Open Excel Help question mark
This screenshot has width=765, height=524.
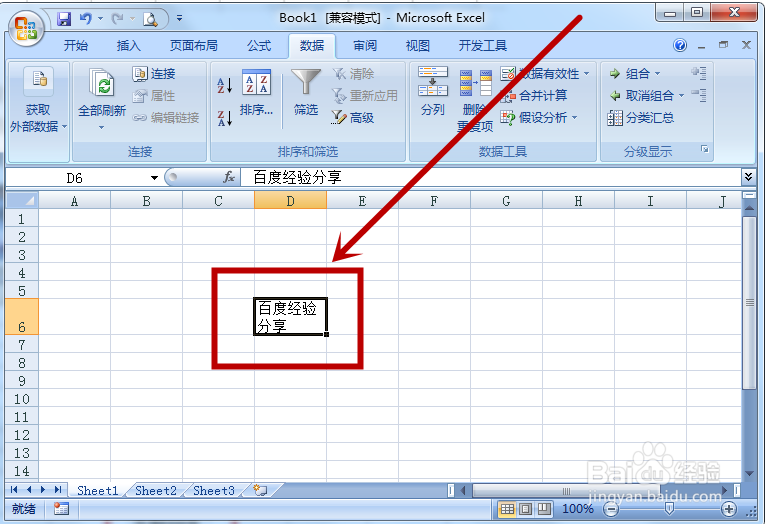tap(680, 45)
